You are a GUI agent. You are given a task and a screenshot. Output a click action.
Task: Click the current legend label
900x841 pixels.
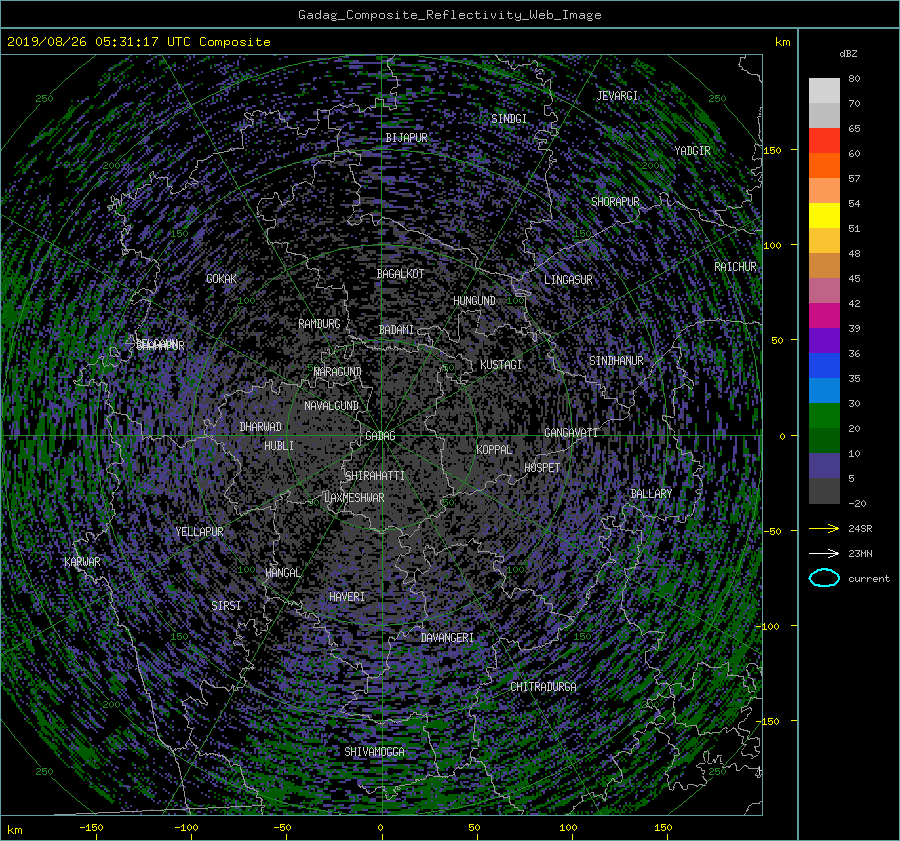point(869,579)
